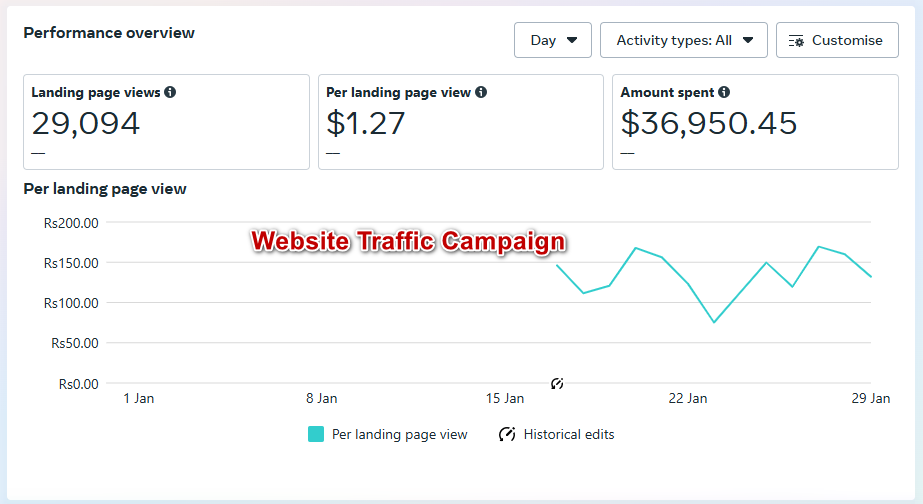This screenshot has width=923, height=504.
Task: Click the Customise button
Action: 837,40
